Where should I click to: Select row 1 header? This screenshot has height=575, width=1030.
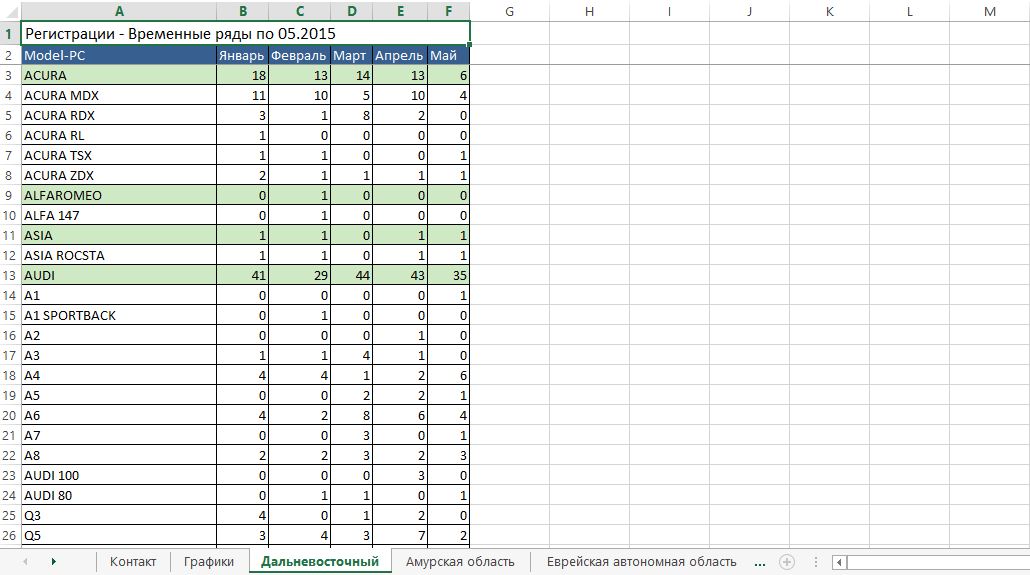[10, 34]
